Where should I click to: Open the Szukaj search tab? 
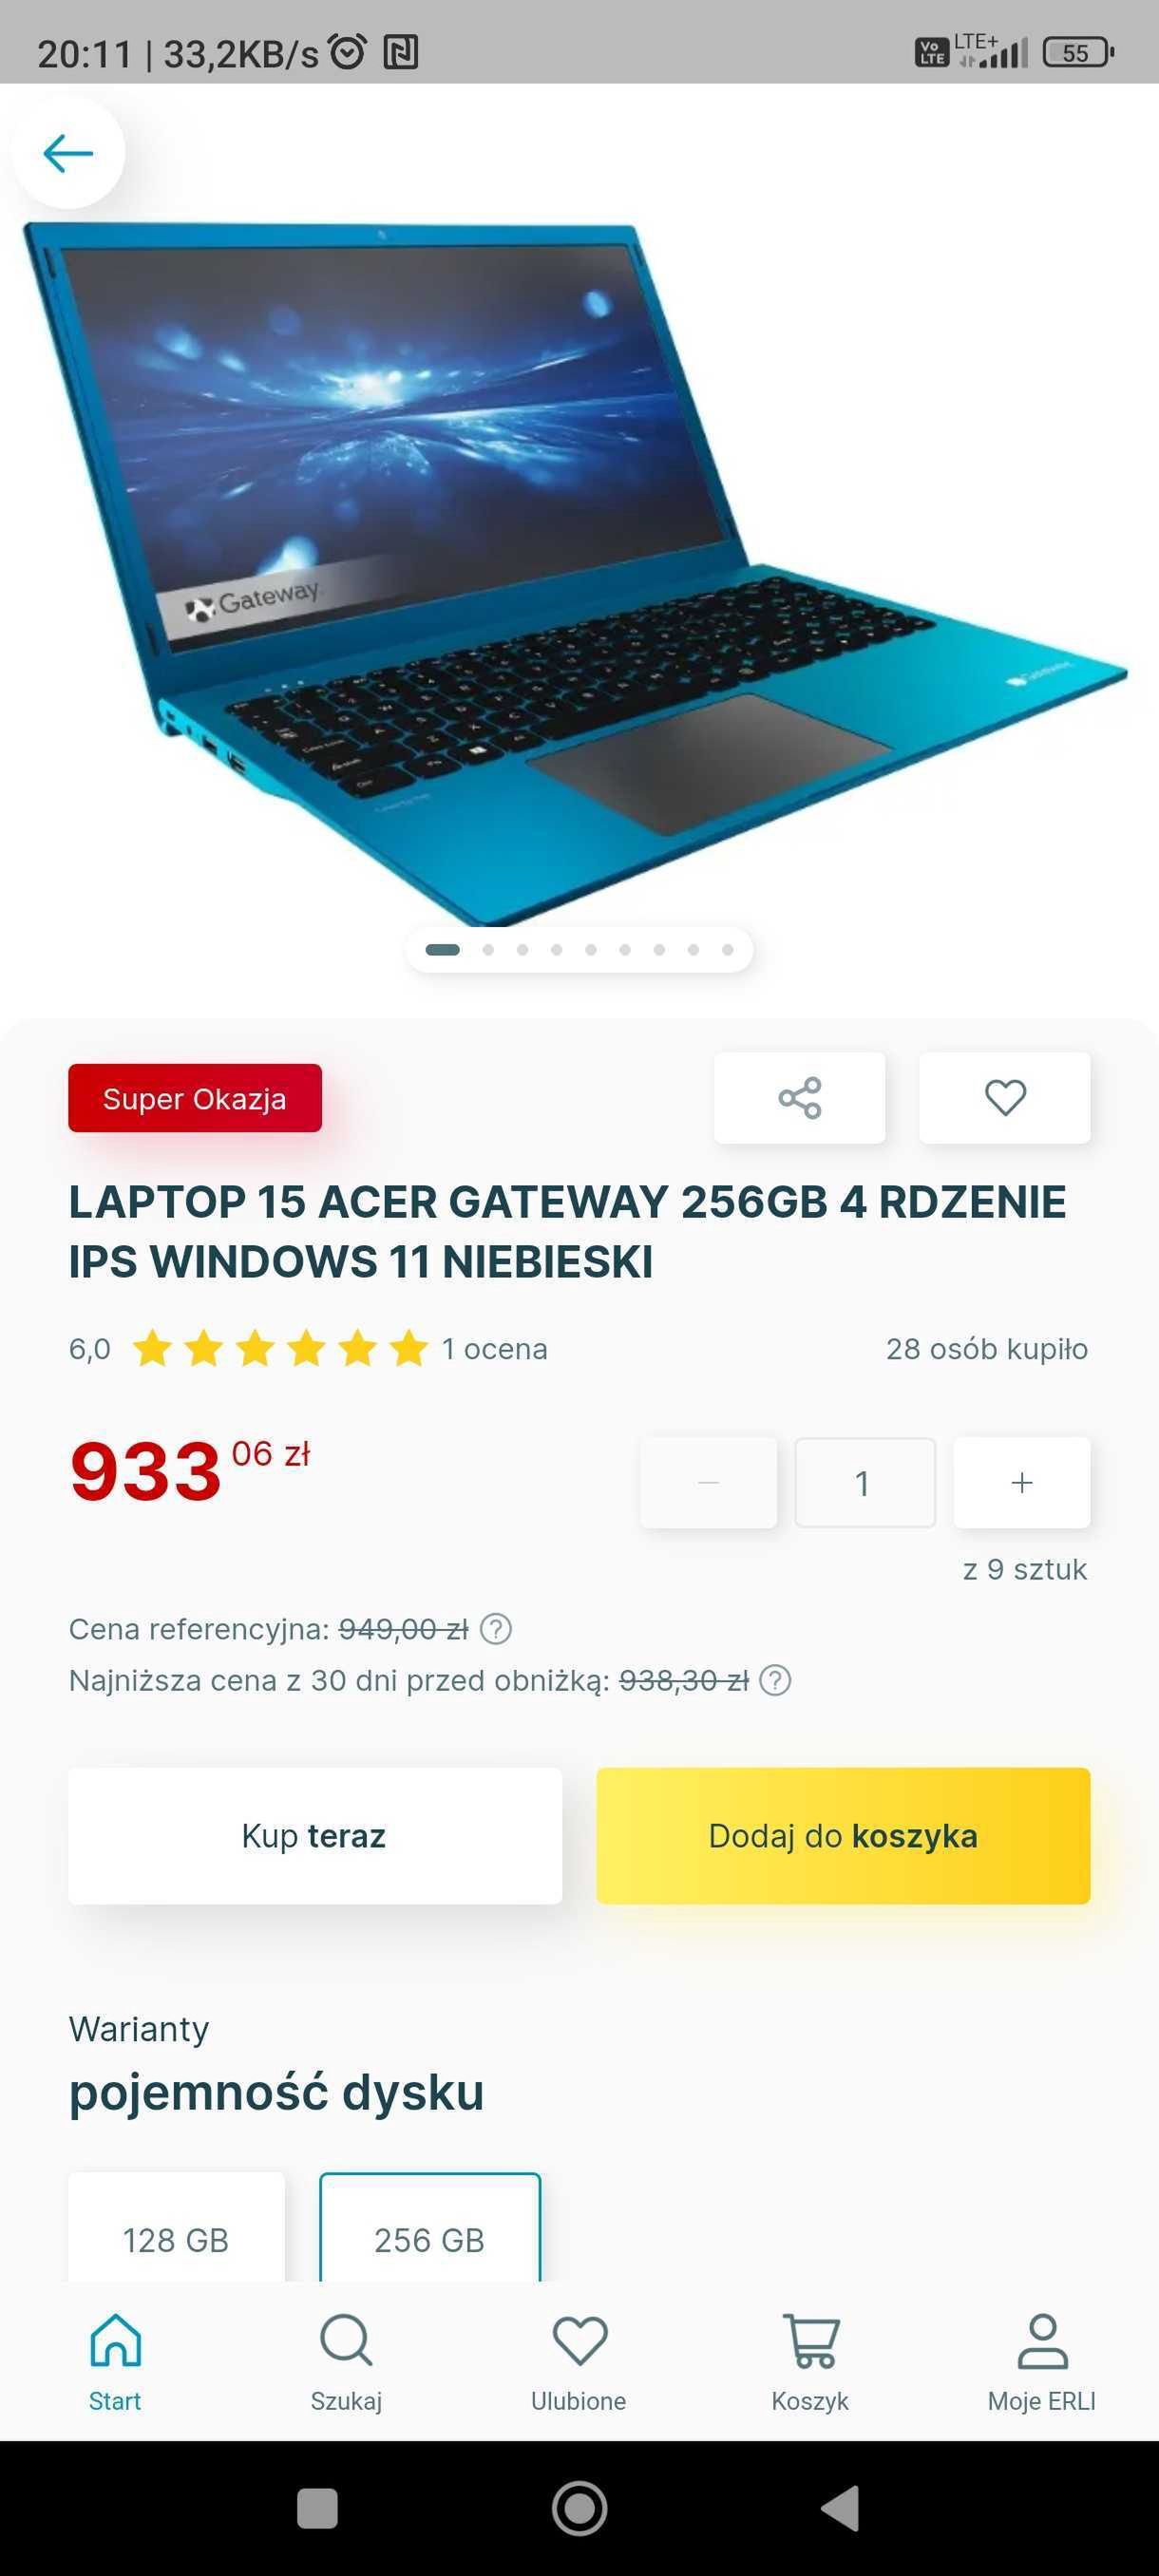click(346, 2362)
